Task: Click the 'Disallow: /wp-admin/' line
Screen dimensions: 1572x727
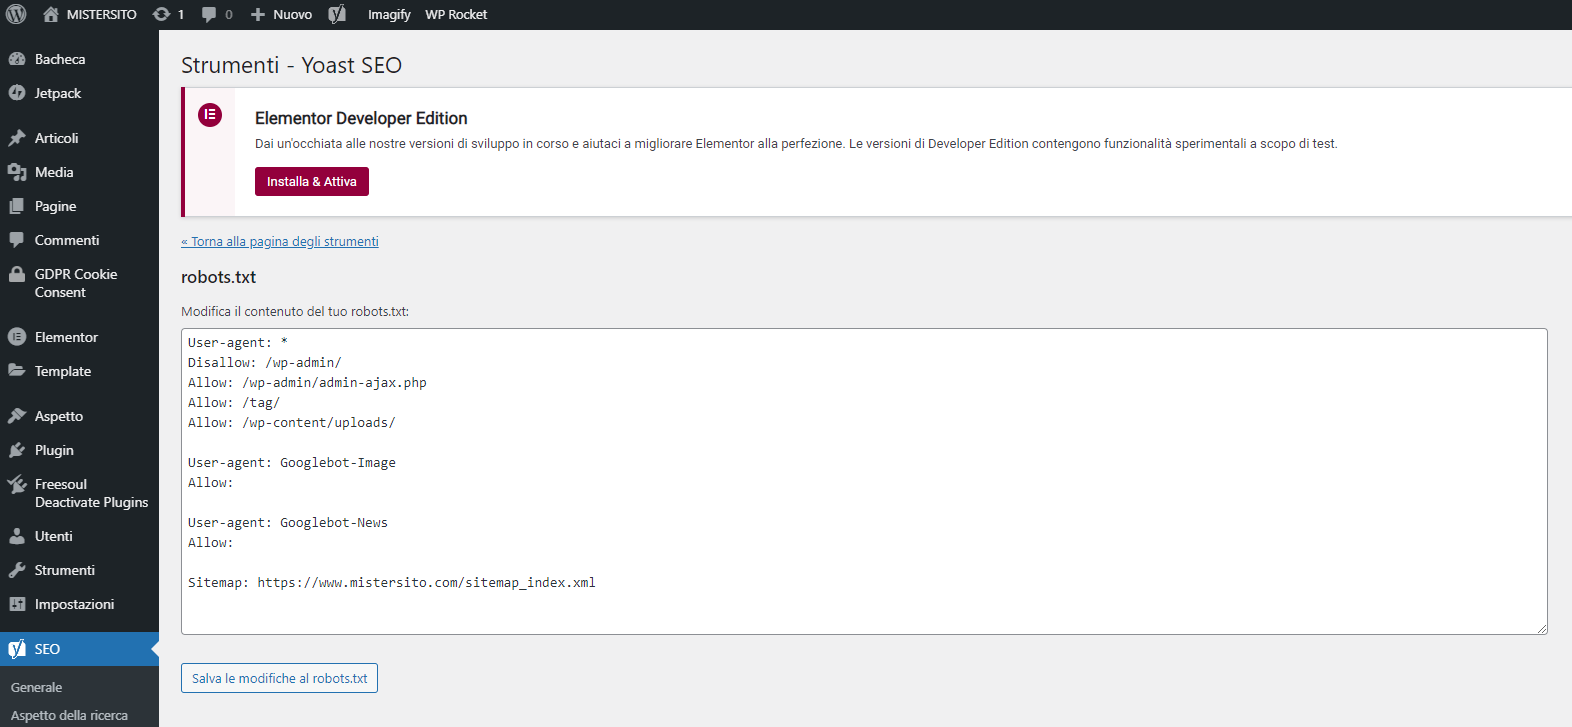Action: click(265, 362)
